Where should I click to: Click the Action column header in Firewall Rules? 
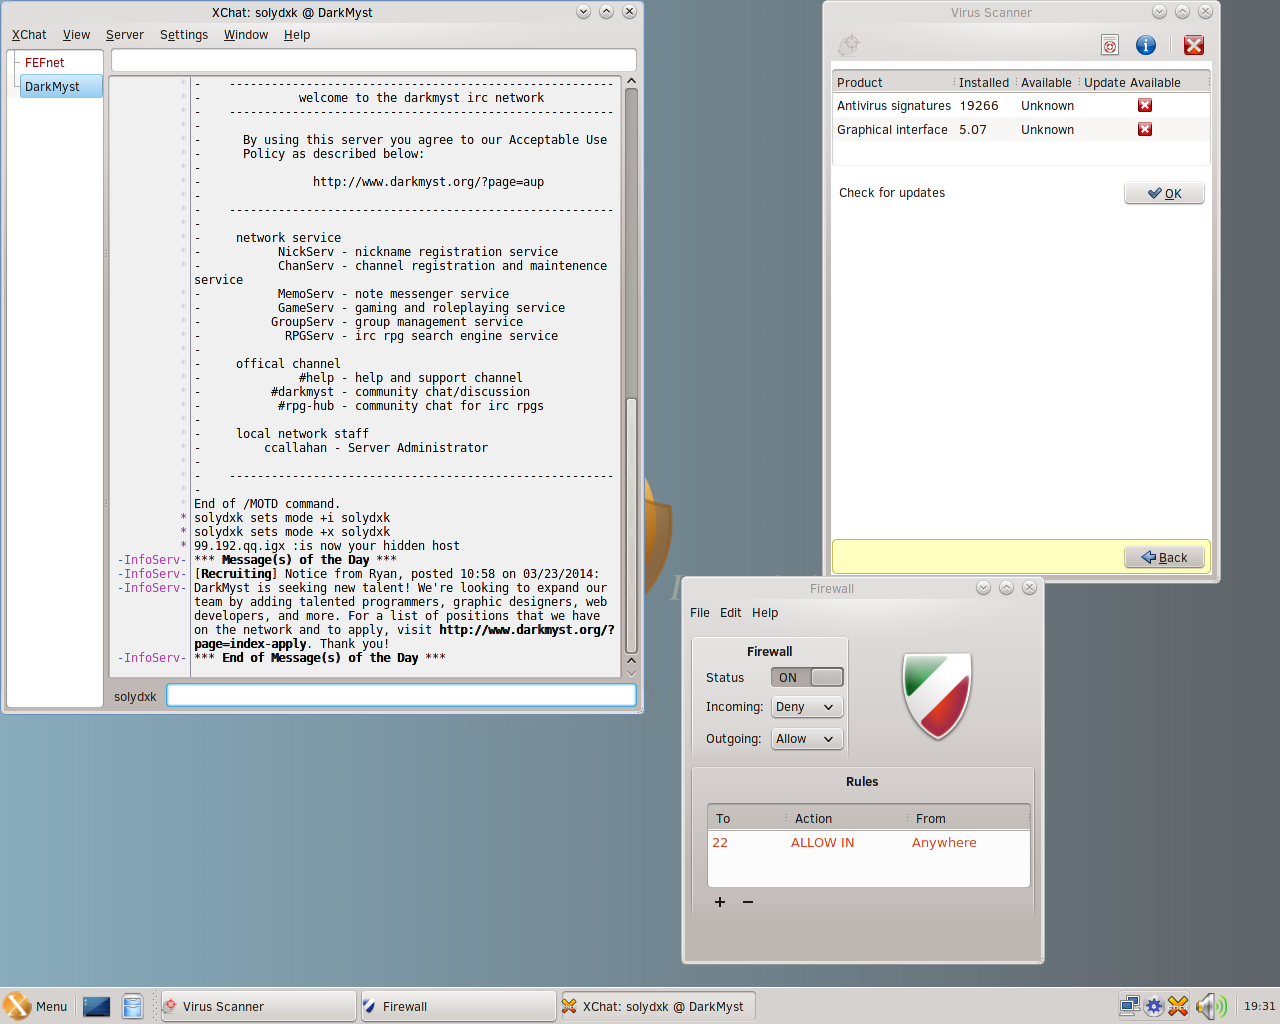(846, 819)
